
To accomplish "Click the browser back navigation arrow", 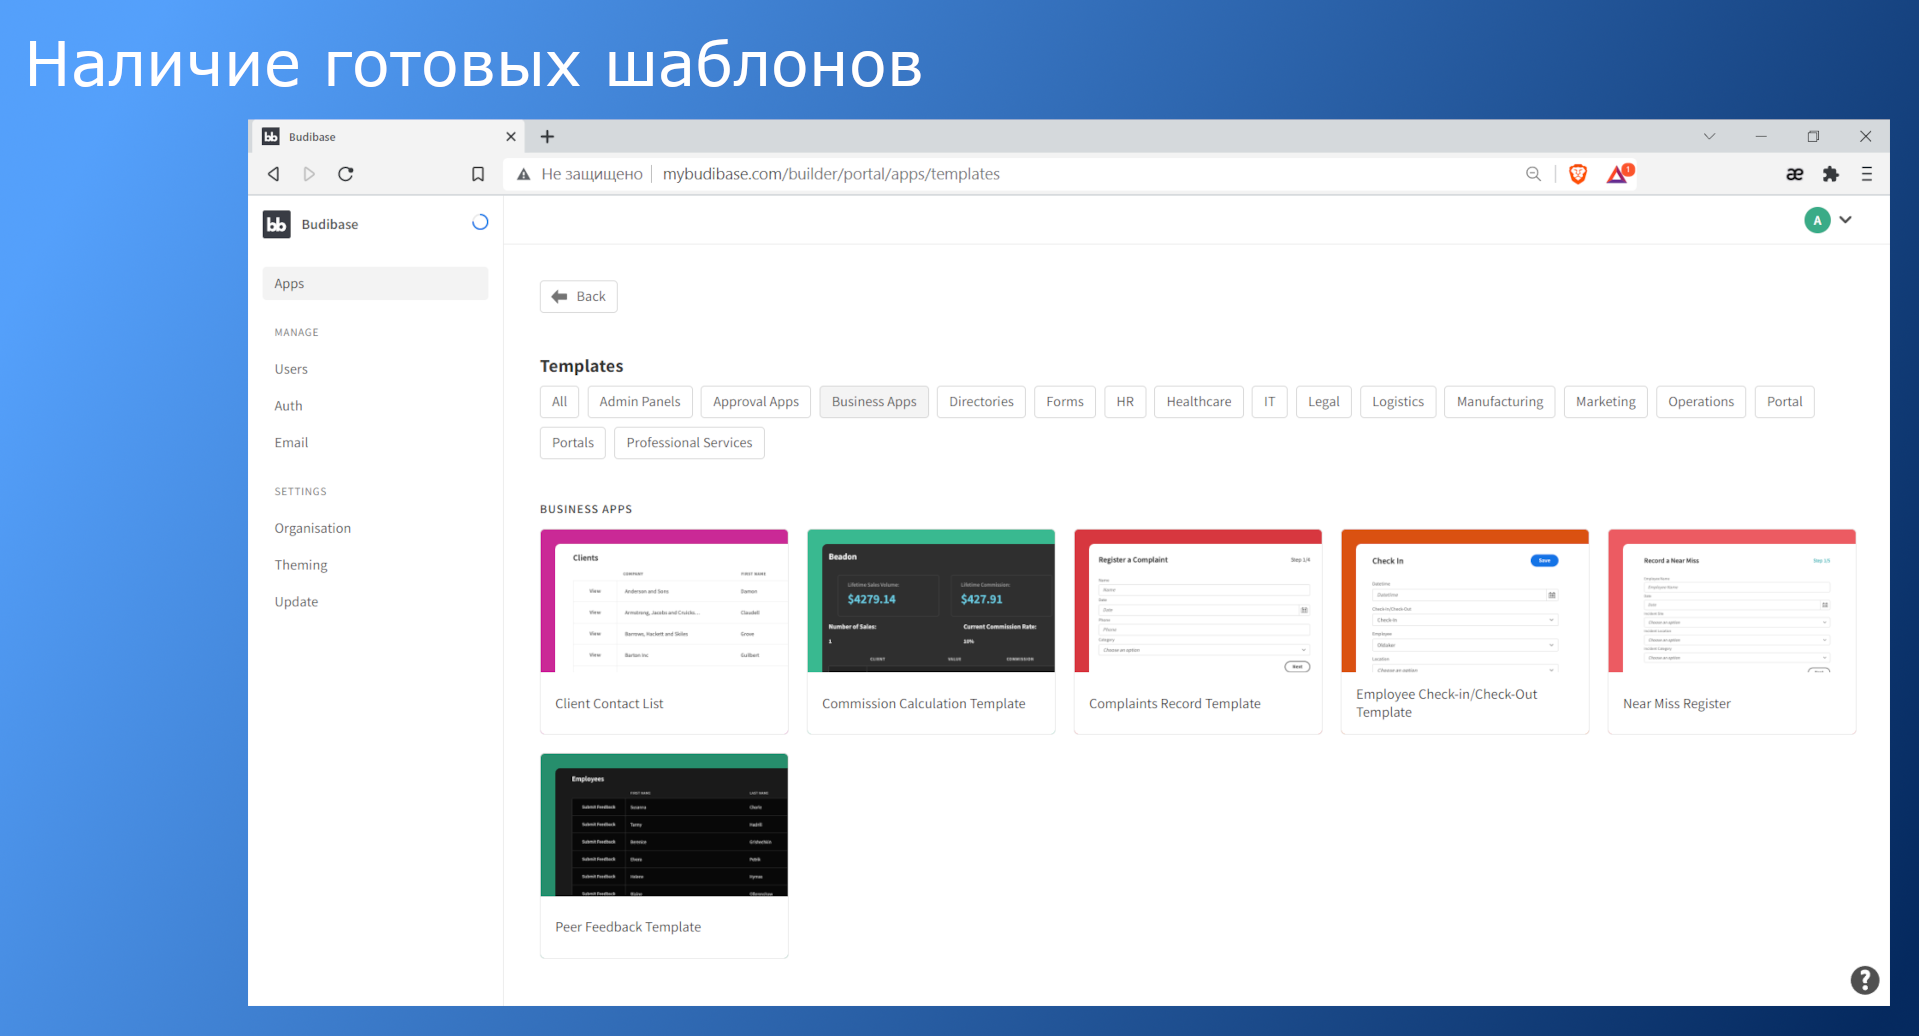I will coord(273,174).
